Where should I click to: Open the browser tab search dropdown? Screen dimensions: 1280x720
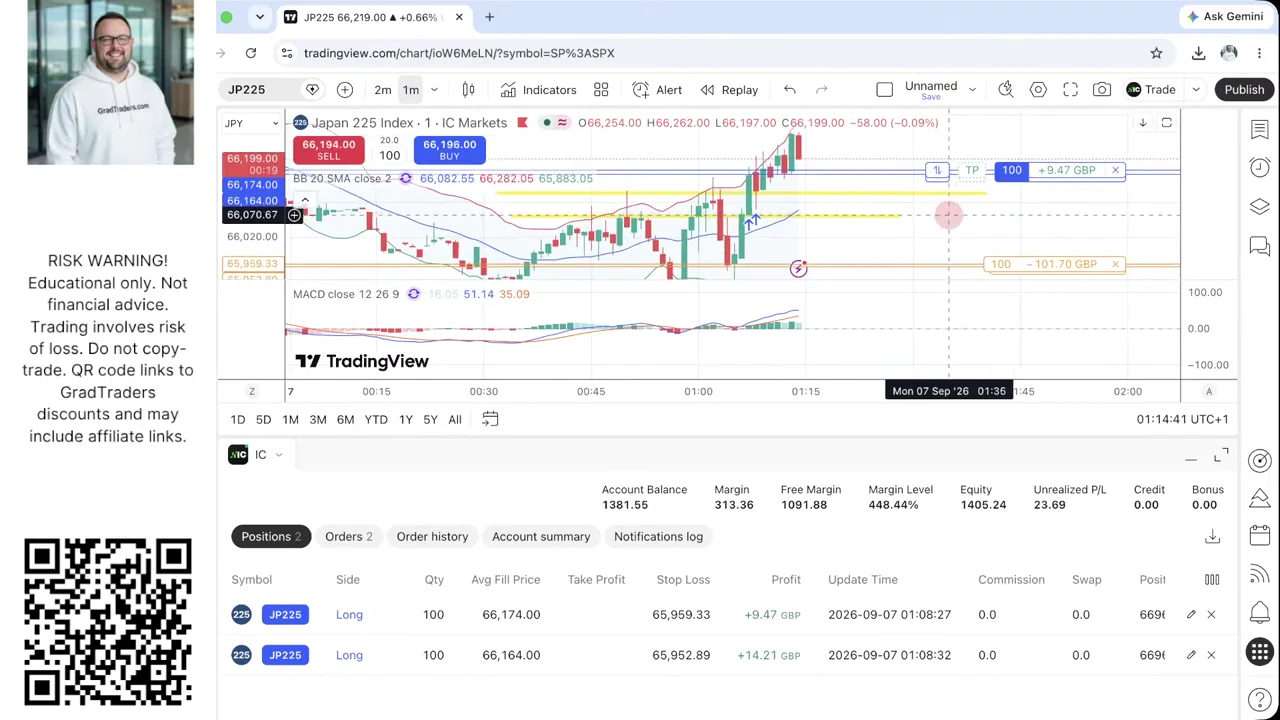259,17
